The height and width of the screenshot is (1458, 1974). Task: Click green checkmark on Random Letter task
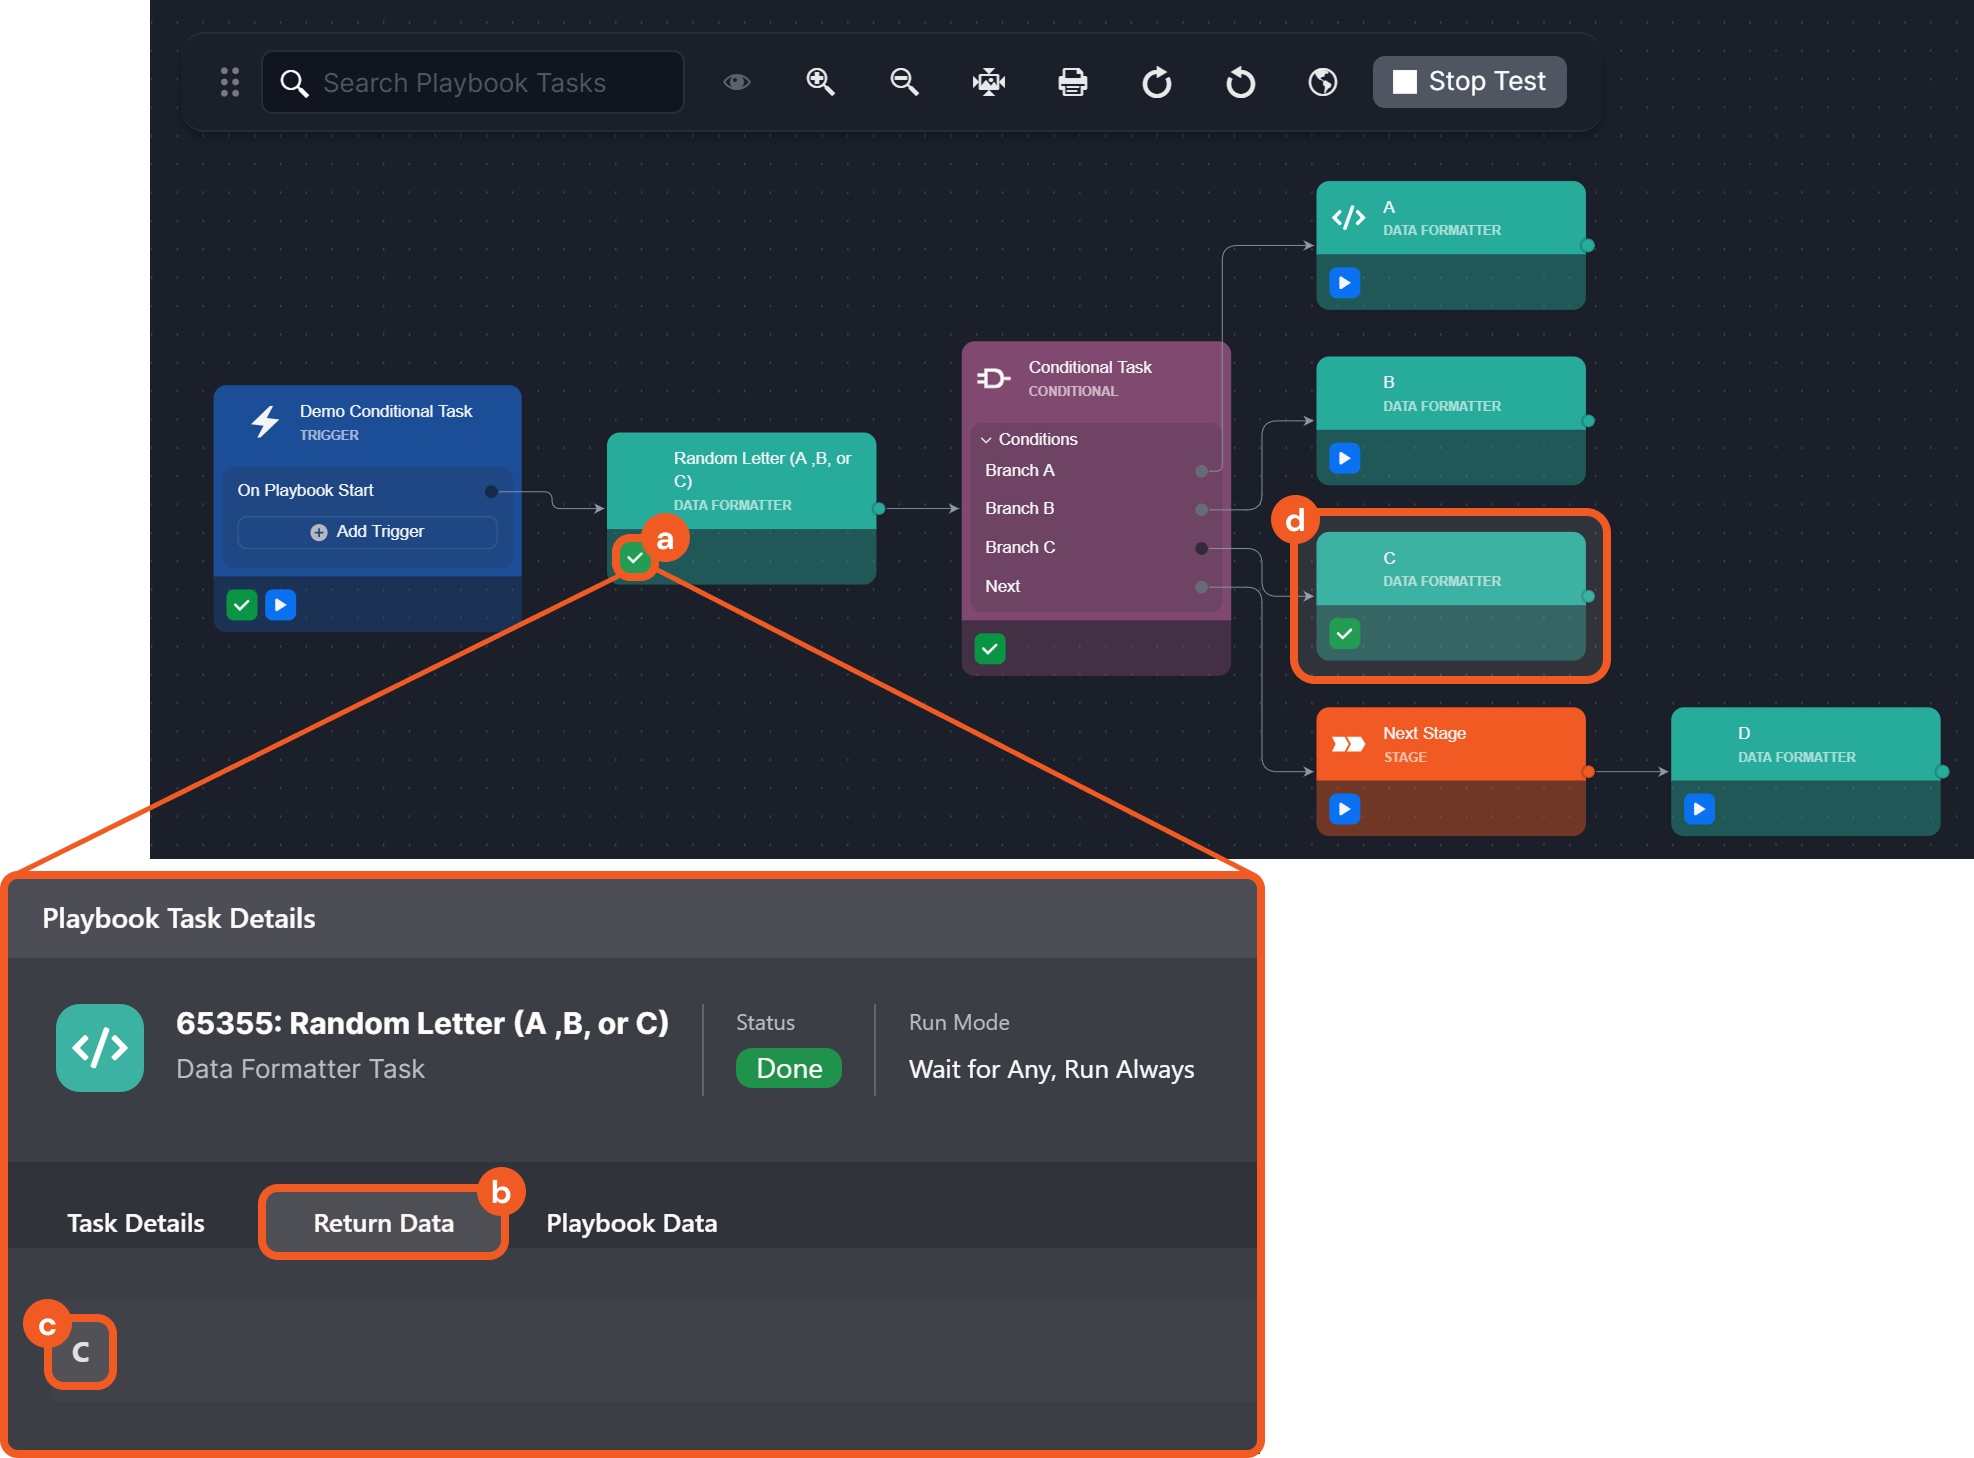coord(635,558)
